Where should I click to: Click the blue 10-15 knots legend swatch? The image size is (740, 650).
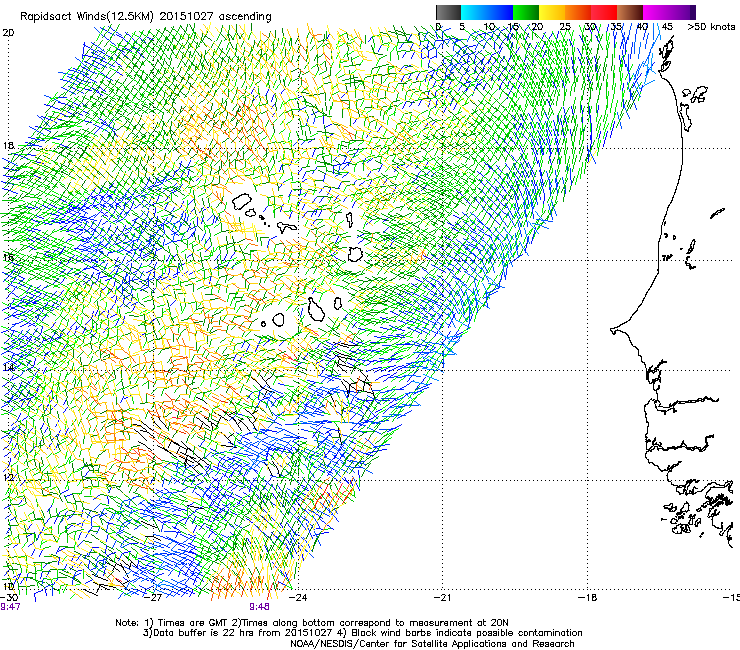pyautogui.click(x=500, y=12)
